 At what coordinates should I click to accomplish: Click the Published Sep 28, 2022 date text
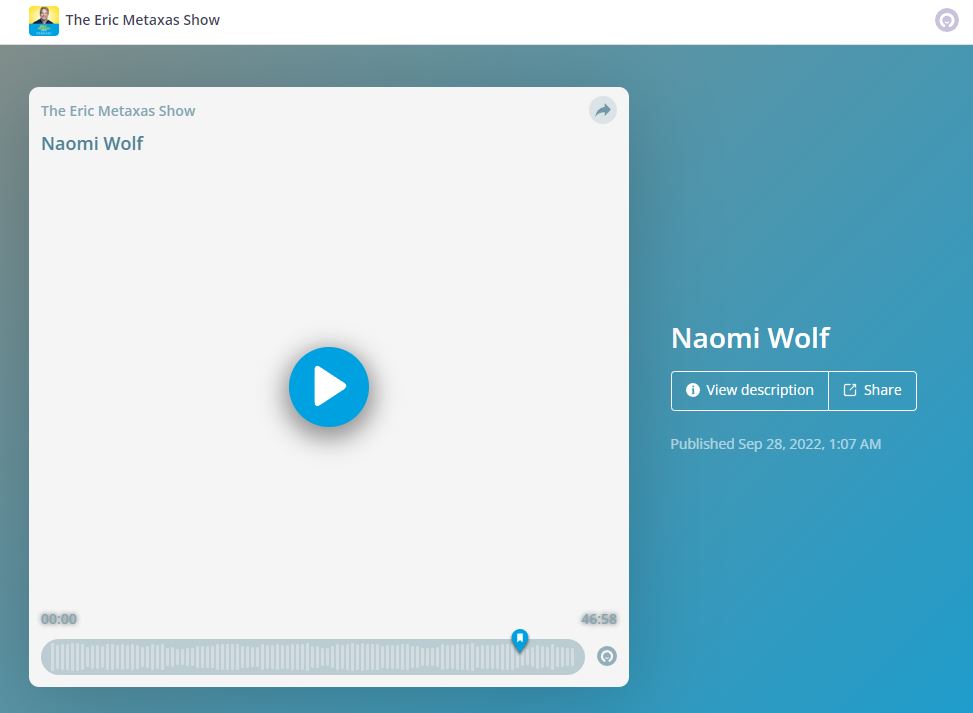pyautogui.click(x=775, y=444)
